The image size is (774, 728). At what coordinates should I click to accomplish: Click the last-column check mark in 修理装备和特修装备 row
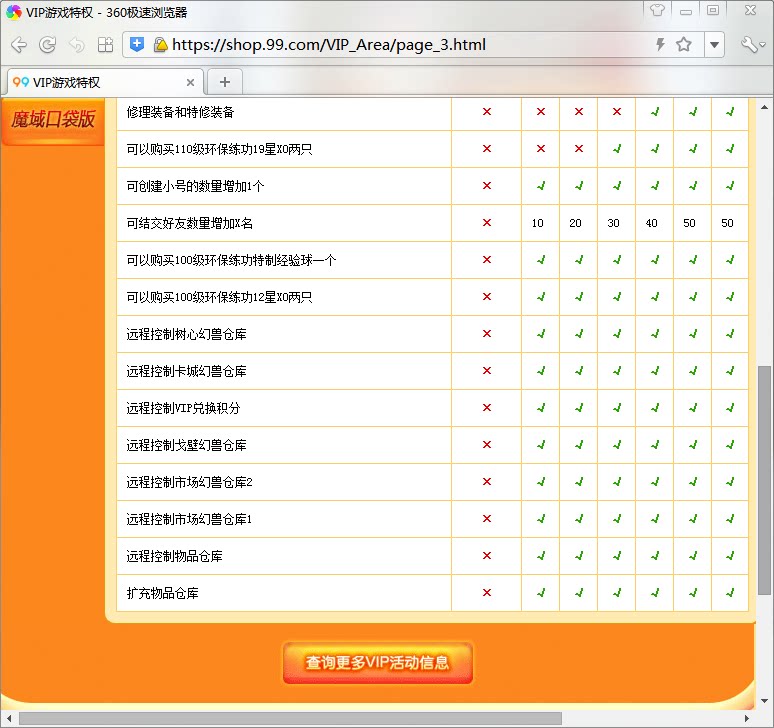tap(730, 112)
